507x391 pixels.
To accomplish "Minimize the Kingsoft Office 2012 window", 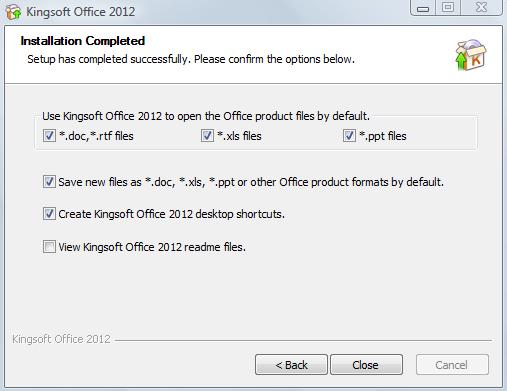I will pyautogui.click(x=423, y=8).
